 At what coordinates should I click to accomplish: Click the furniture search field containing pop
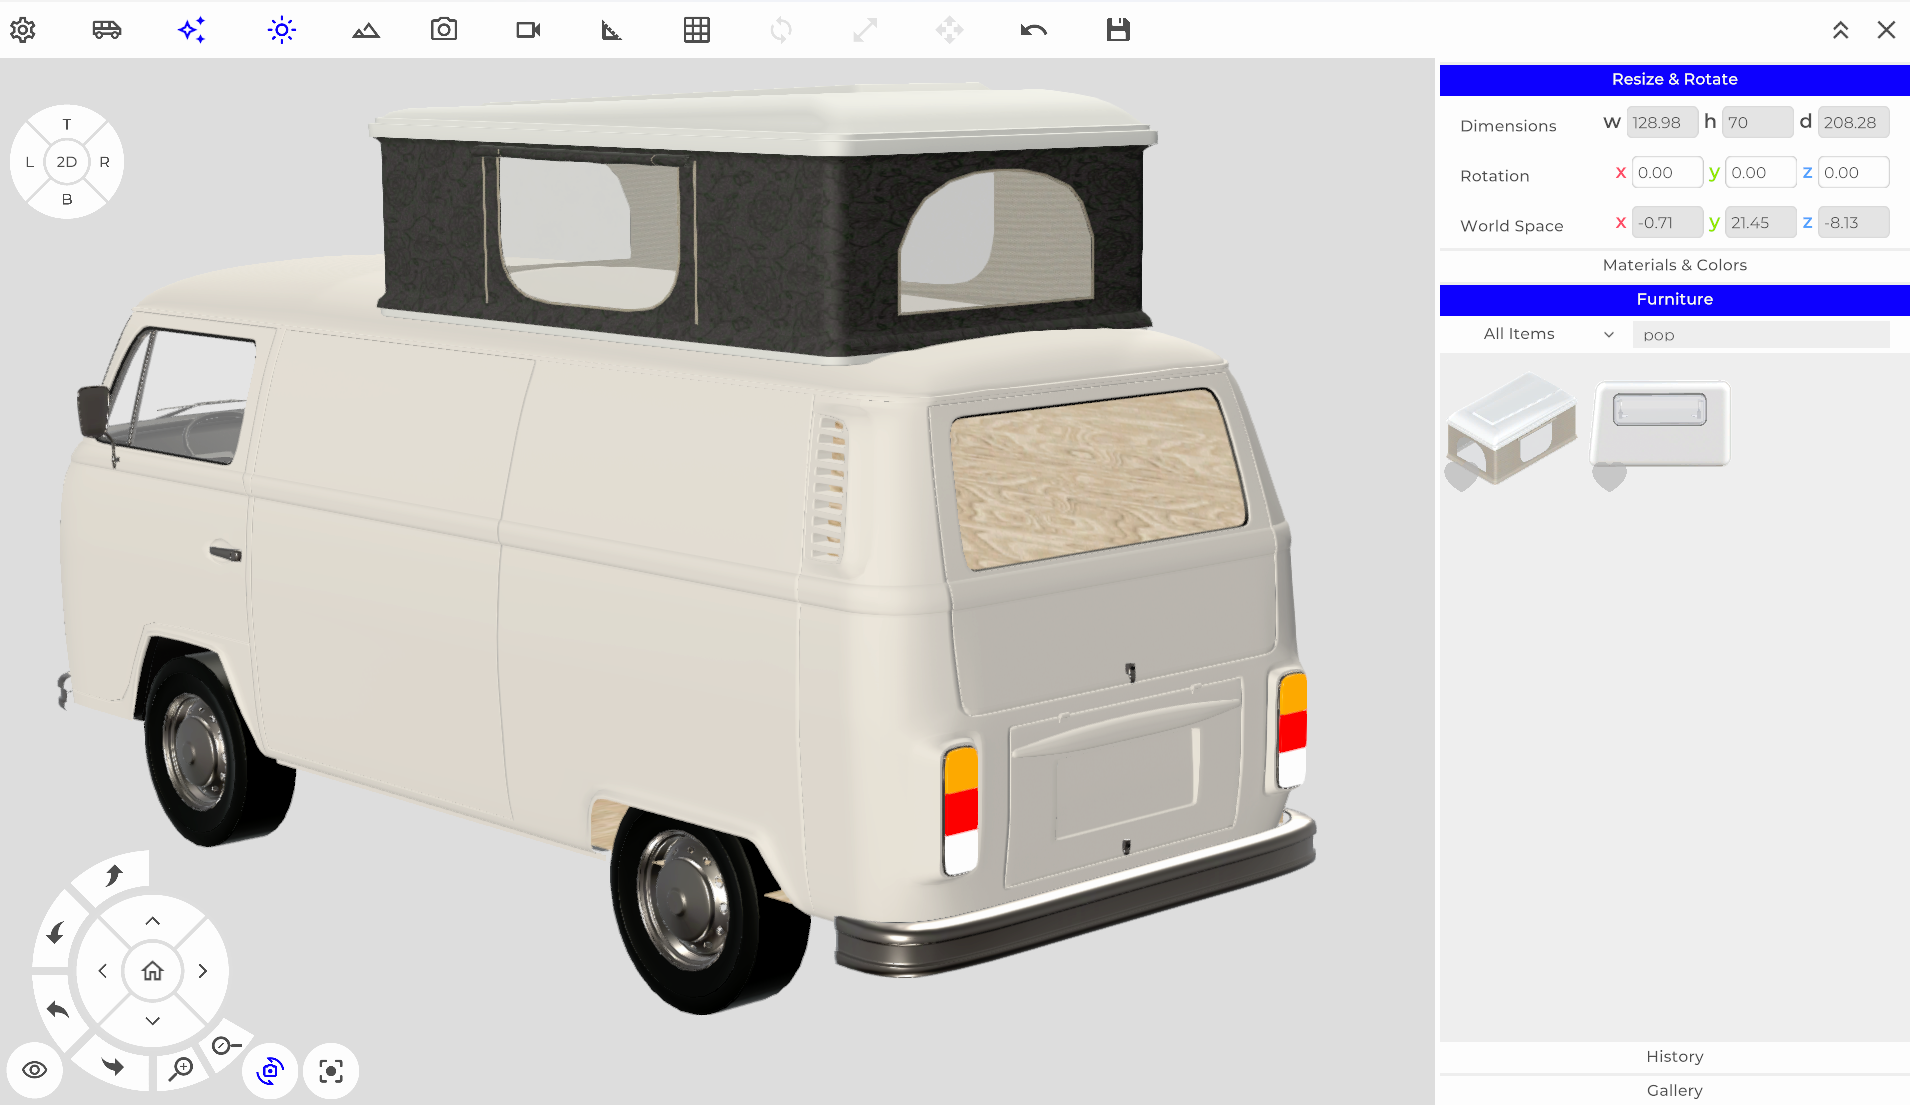coord(1761,335)
